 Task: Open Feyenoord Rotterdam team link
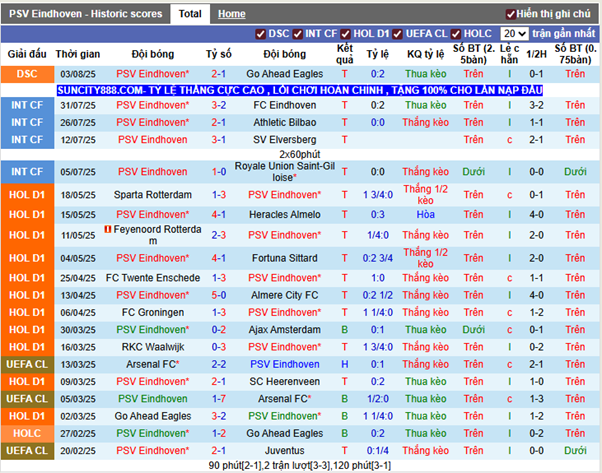click(157, 235)
